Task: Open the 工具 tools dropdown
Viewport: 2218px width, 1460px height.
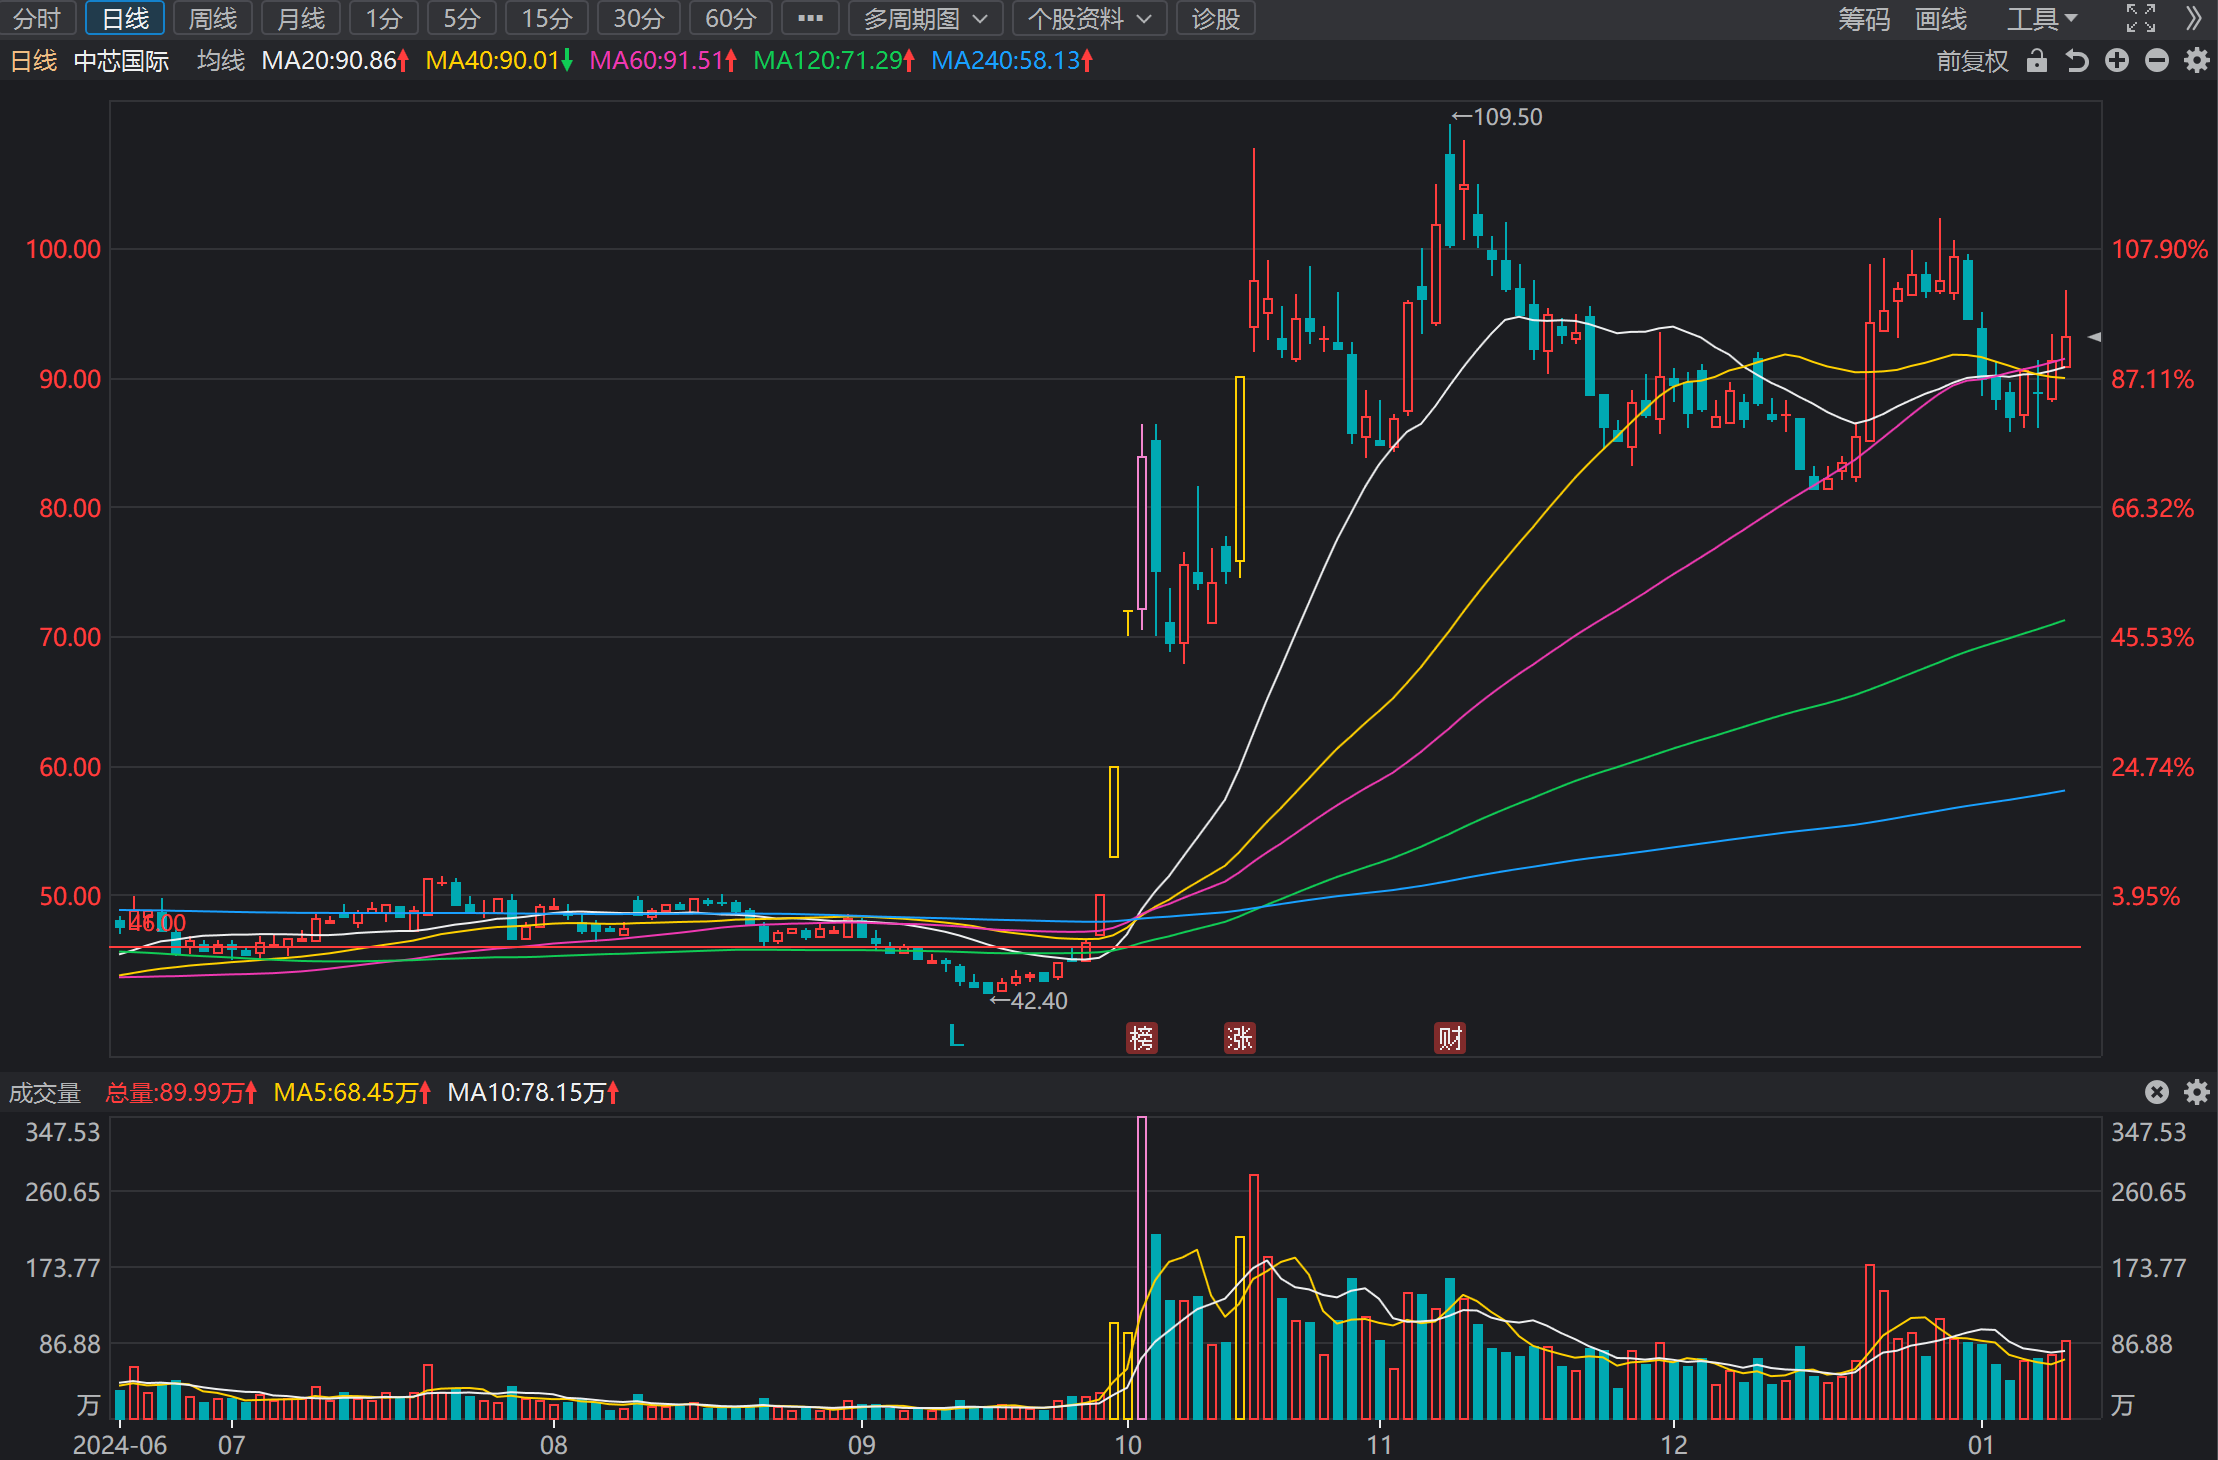Action: click(x=2043, y=18)
